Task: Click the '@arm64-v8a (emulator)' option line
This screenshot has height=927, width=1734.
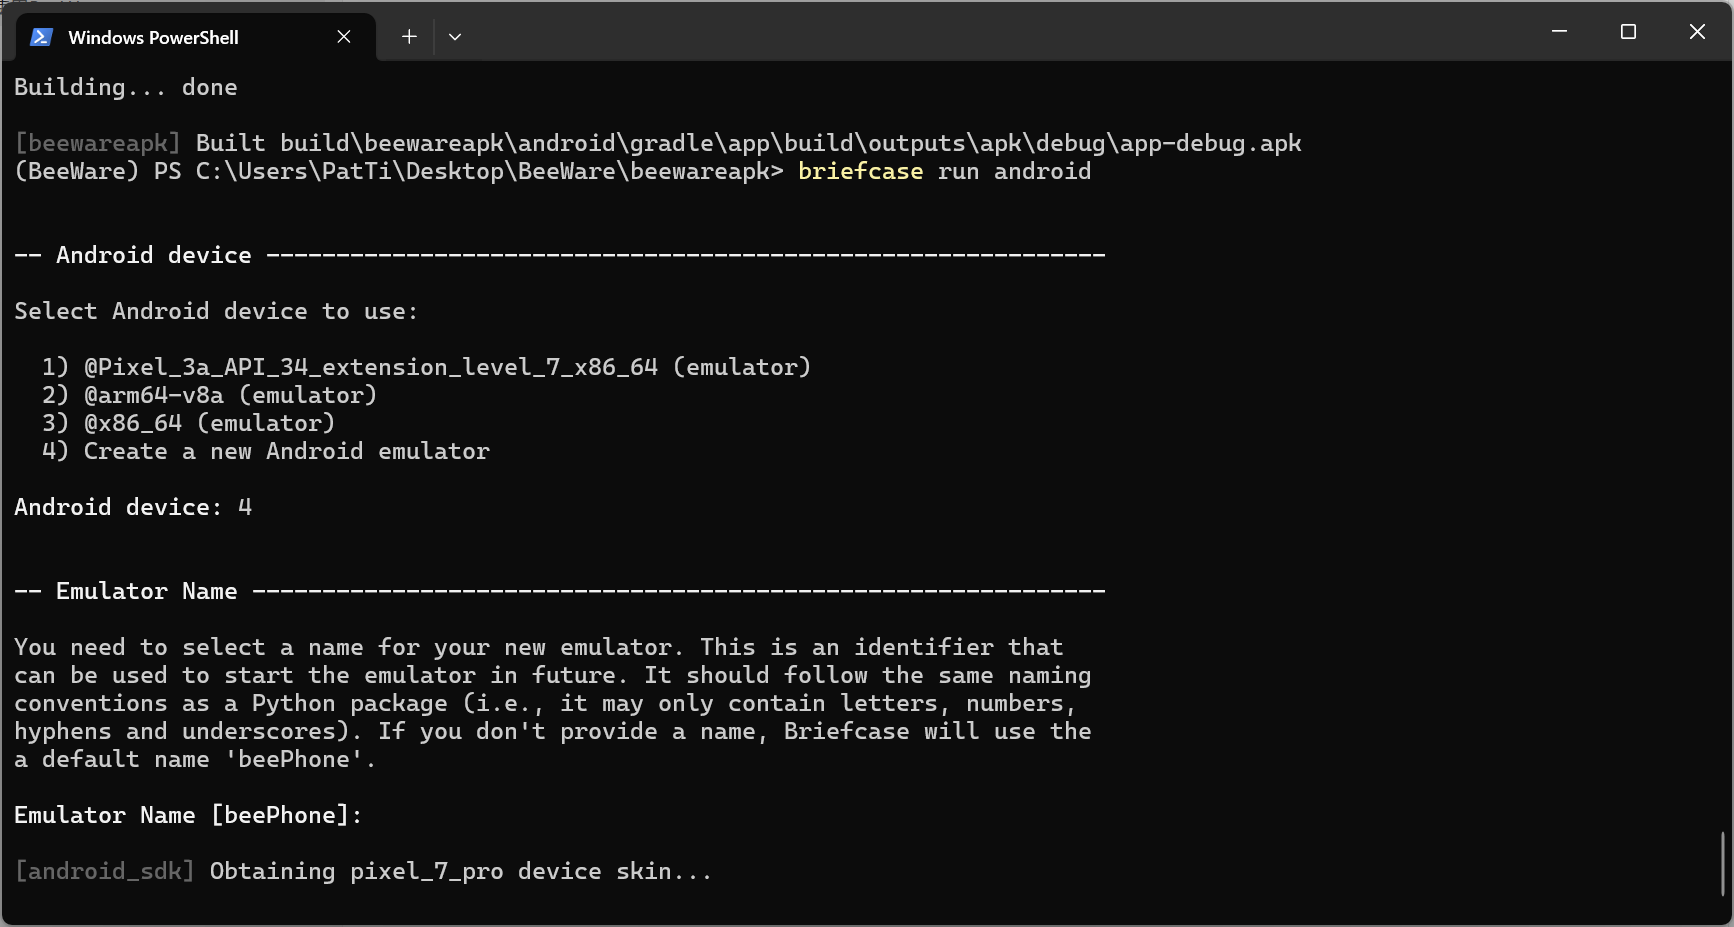Action: click(209, 395)
